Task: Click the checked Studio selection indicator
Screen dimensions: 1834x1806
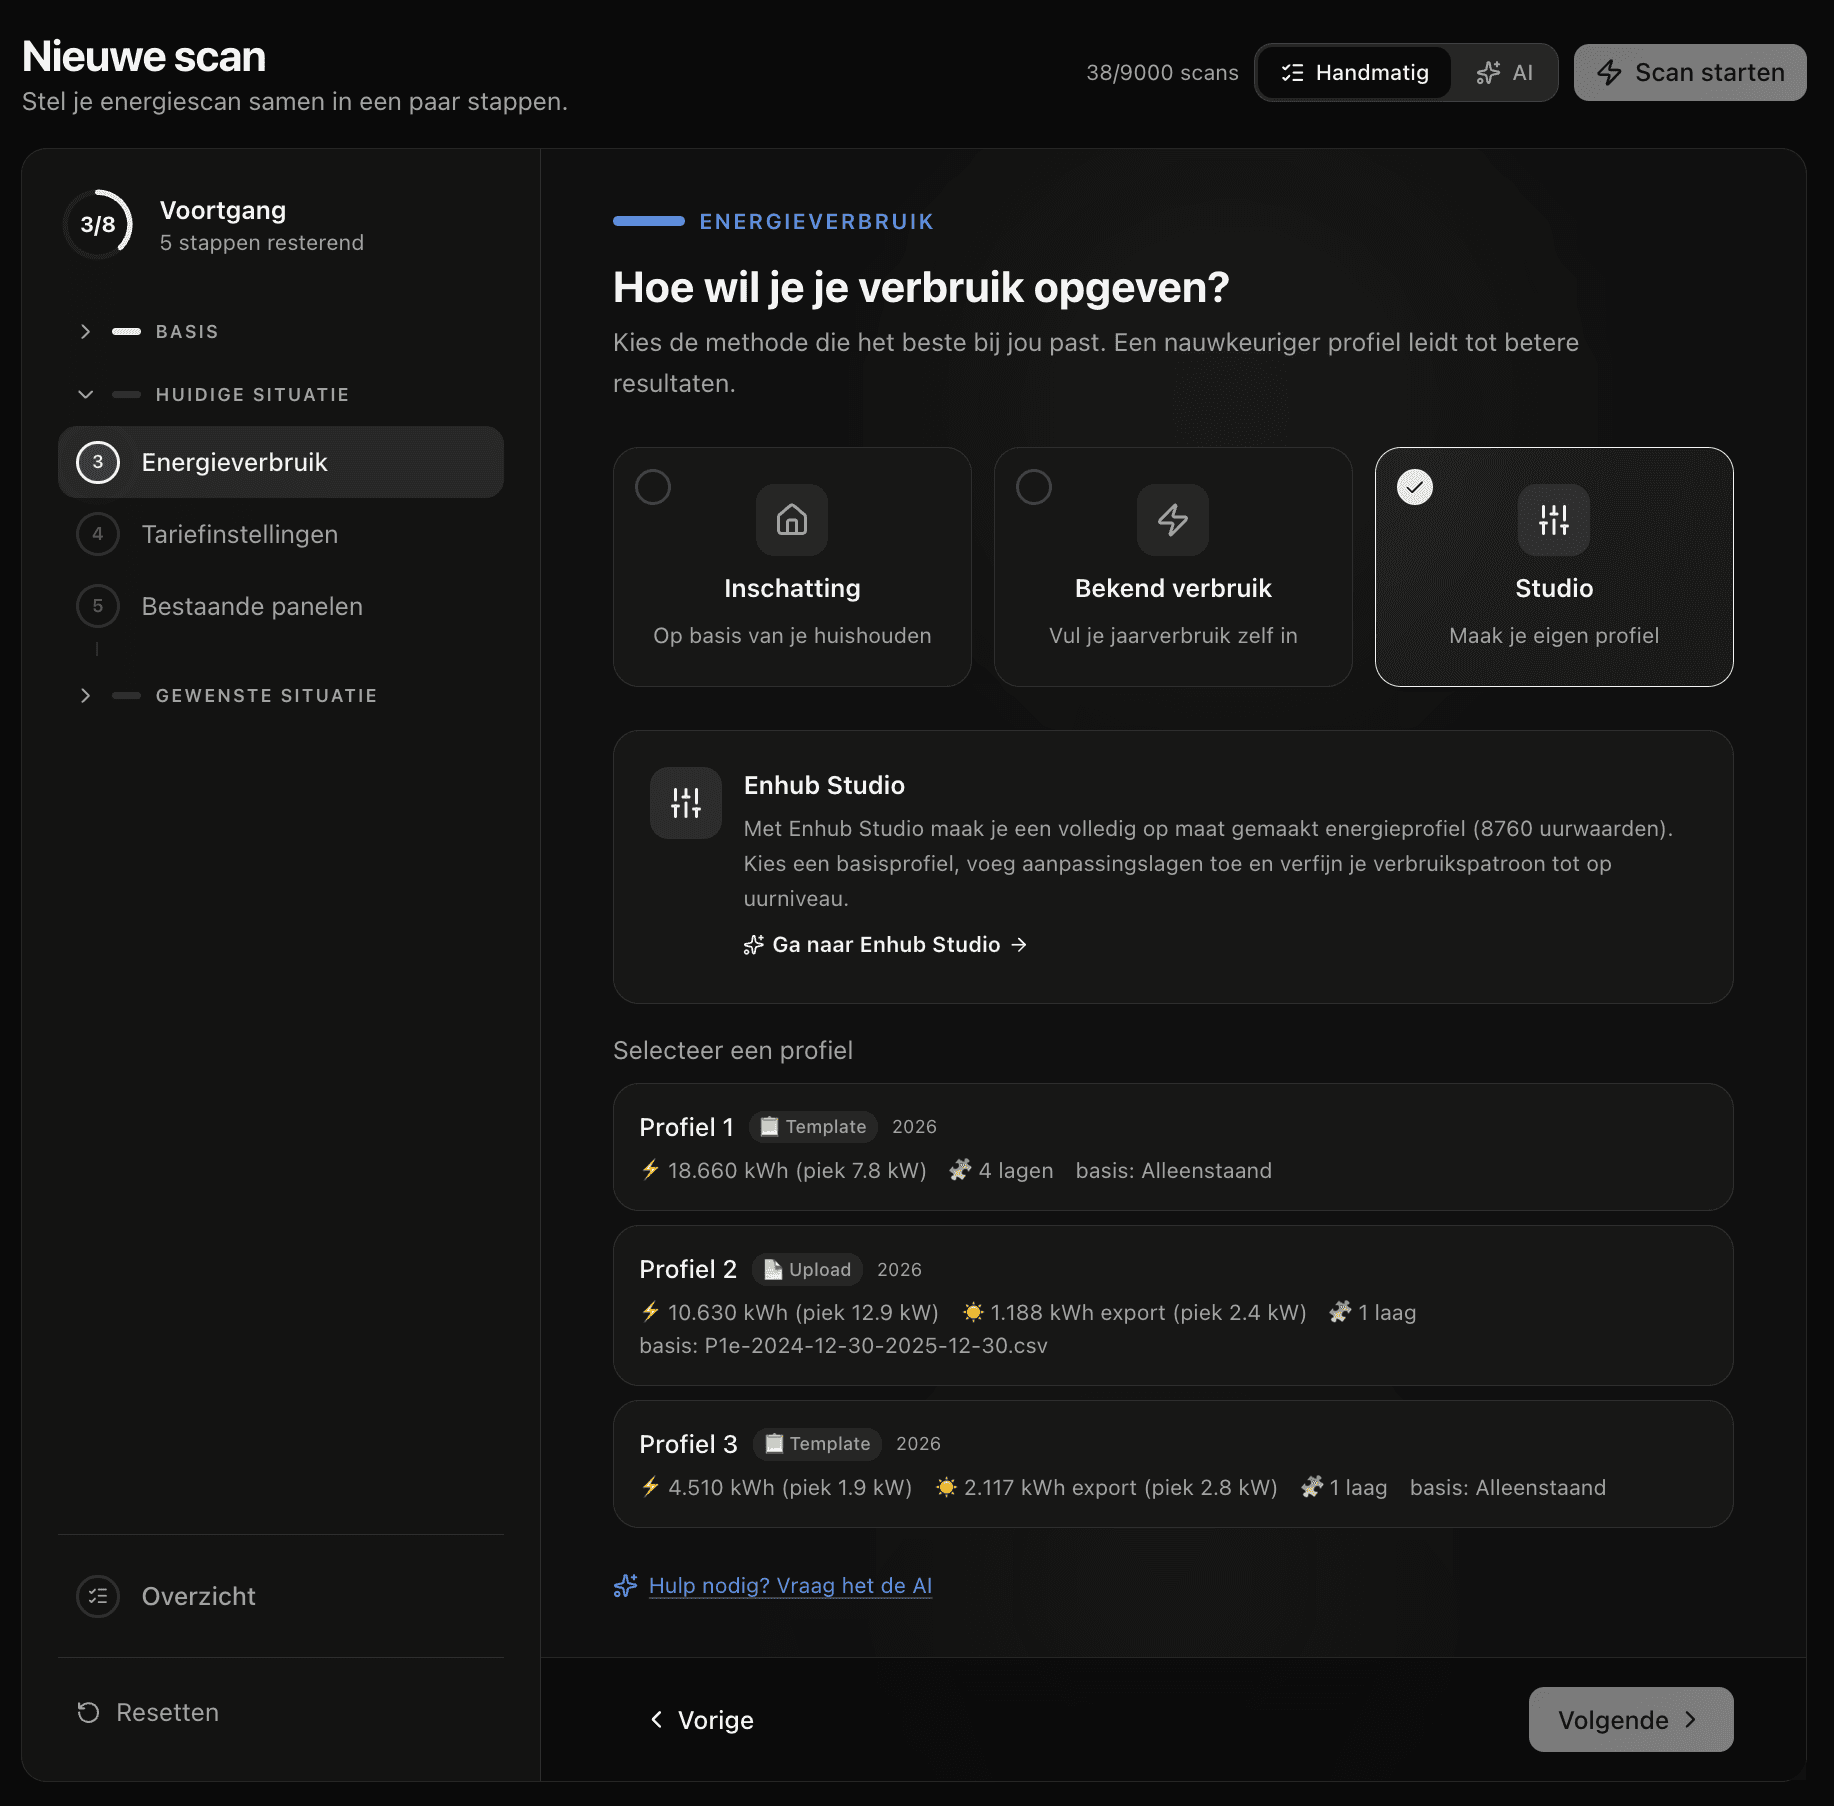Action: click(1415, 488)
